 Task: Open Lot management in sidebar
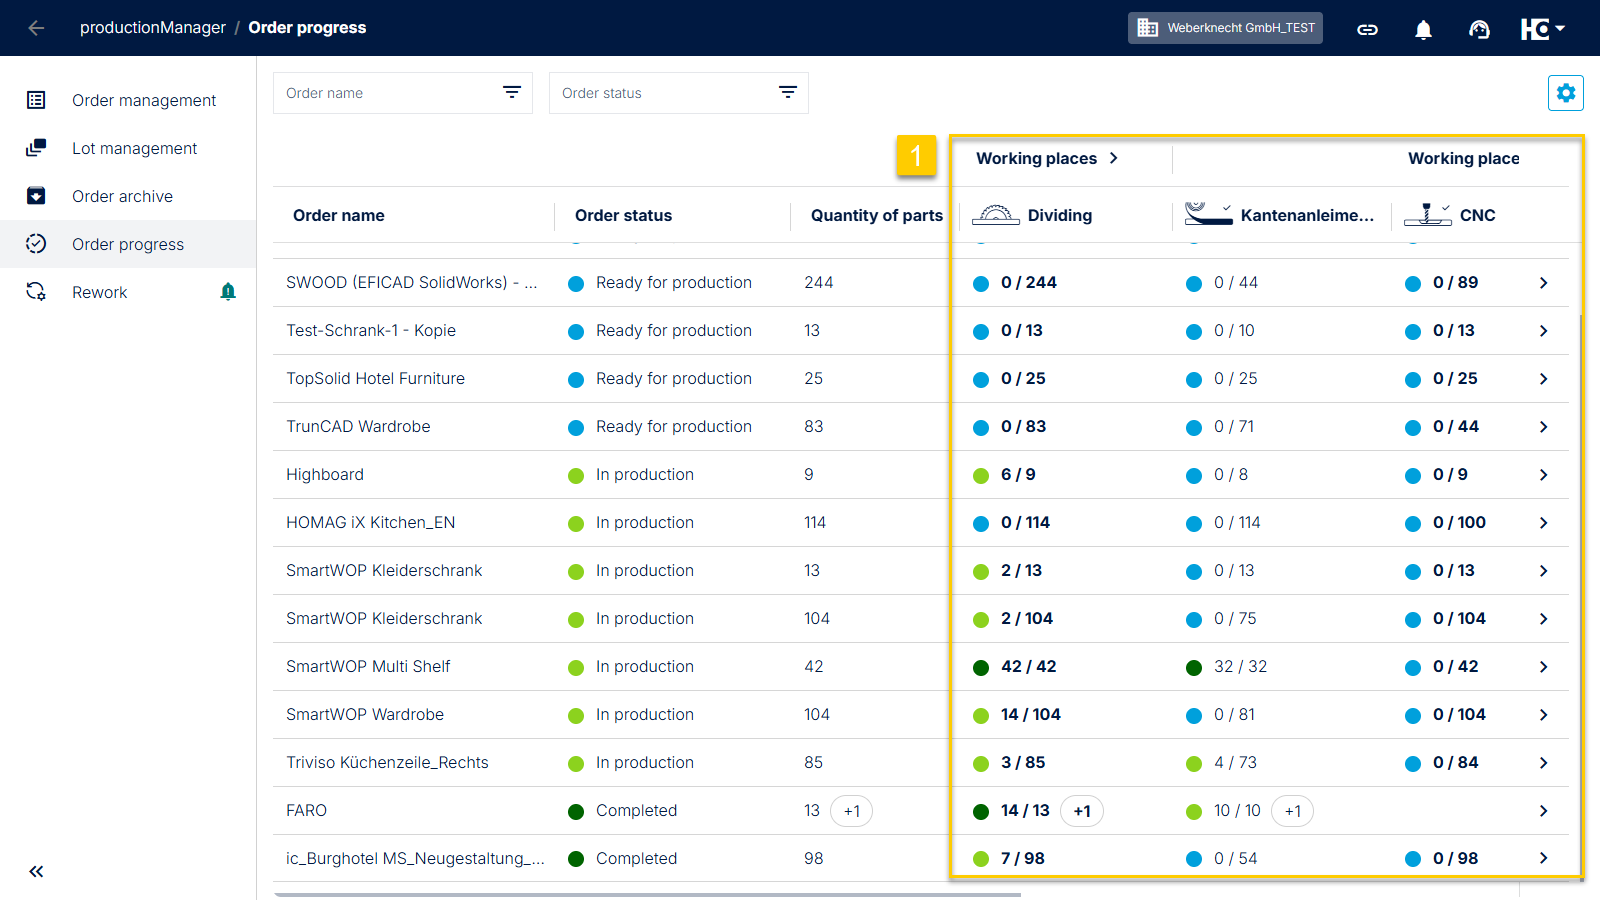pos(134,148)
